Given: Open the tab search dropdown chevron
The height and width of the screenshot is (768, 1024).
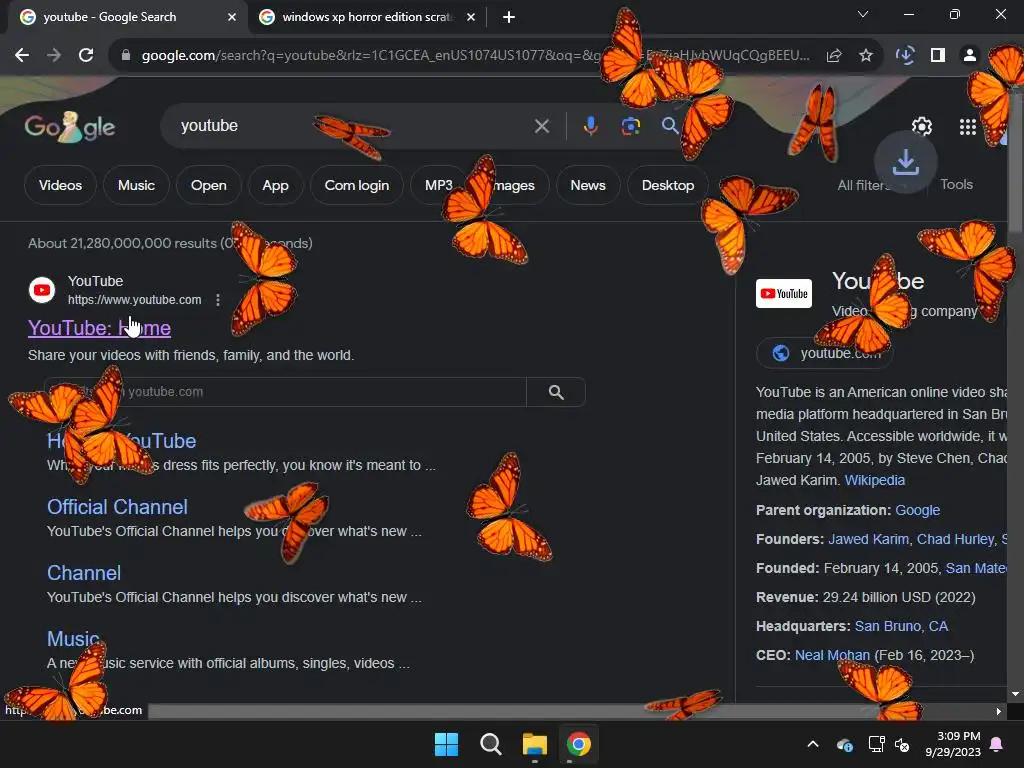Looking at the screenshot, I should coord(863,14).
